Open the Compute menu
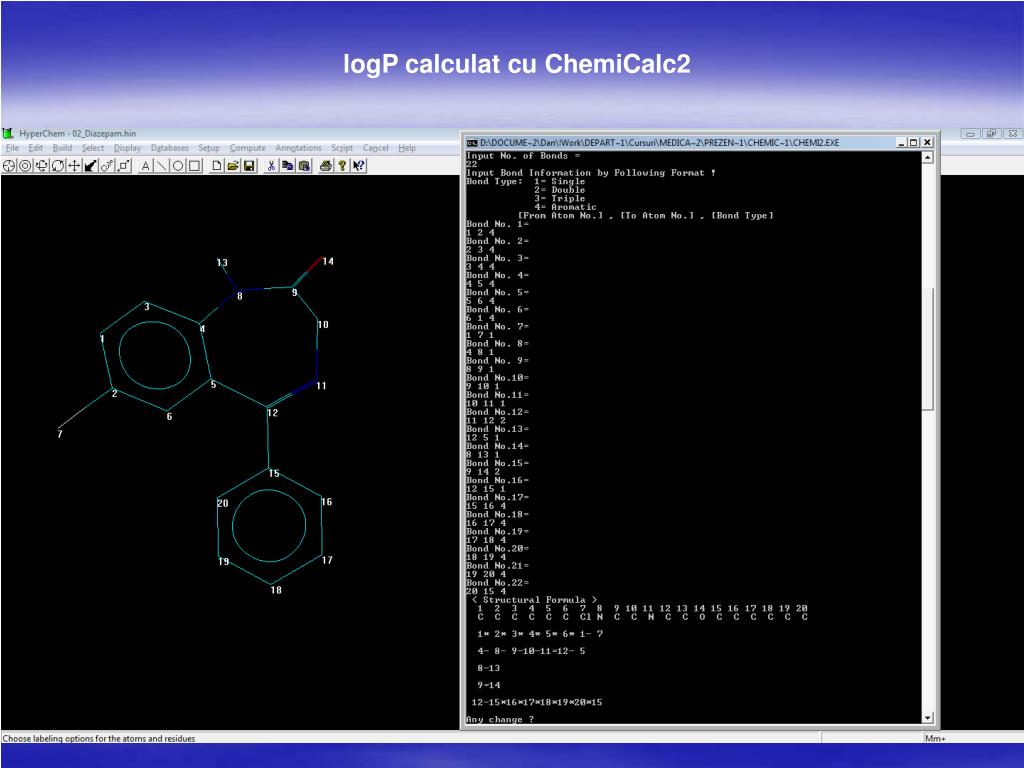This screenshot has width=1024, height=768. (x=247, y=148)
